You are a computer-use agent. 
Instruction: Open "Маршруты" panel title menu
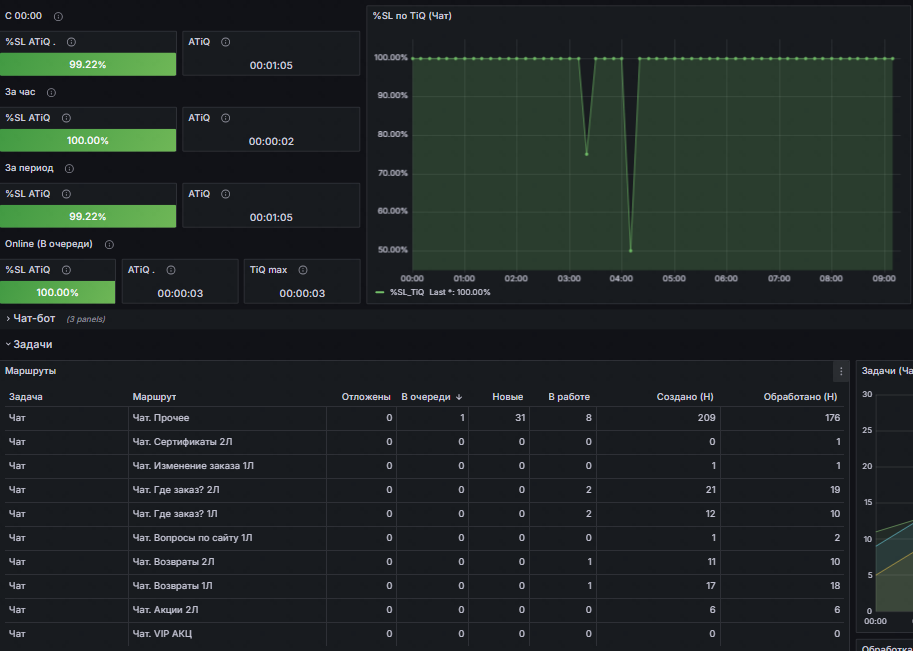point(31,371)
